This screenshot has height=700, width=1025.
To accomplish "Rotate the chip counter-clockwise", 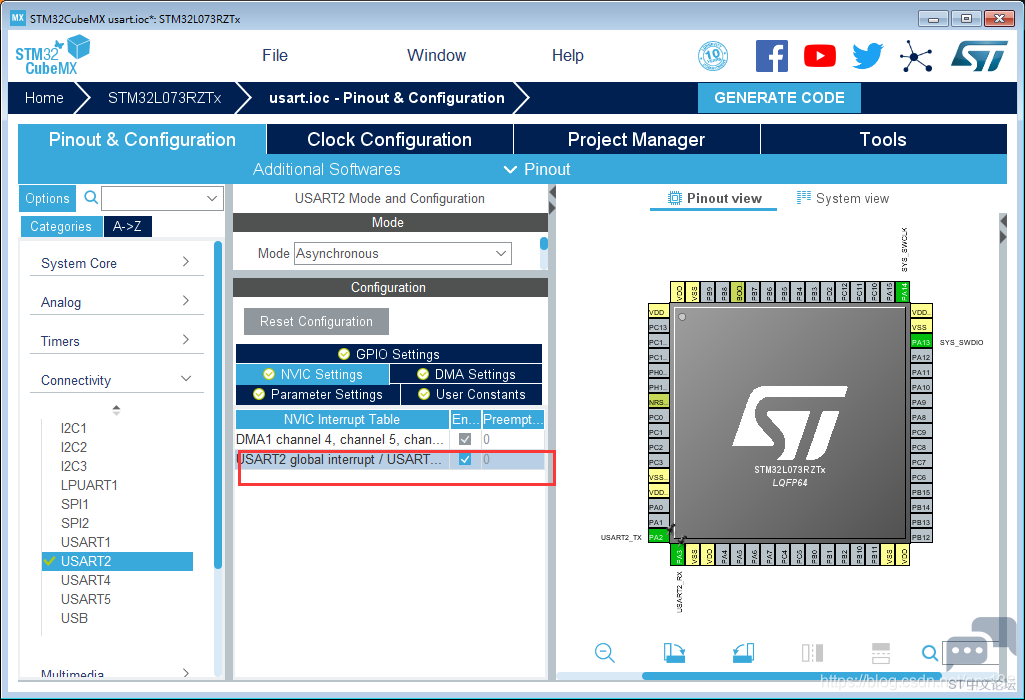I will (x=743, y=652).
